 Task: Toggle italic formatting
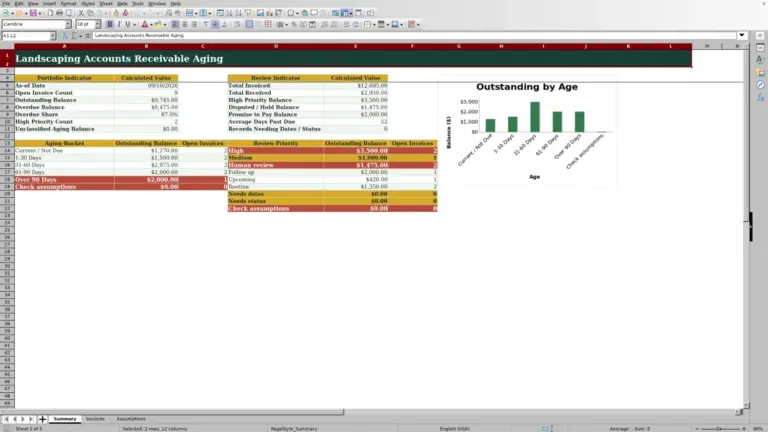click(x=119, y=24)
